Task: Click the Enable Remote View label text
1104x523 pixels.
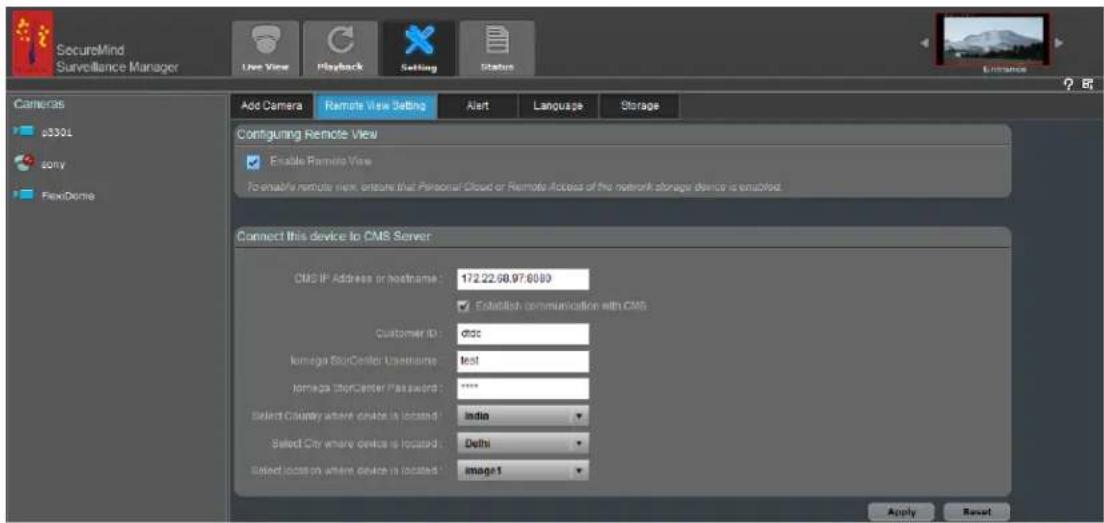Action: 320,162
